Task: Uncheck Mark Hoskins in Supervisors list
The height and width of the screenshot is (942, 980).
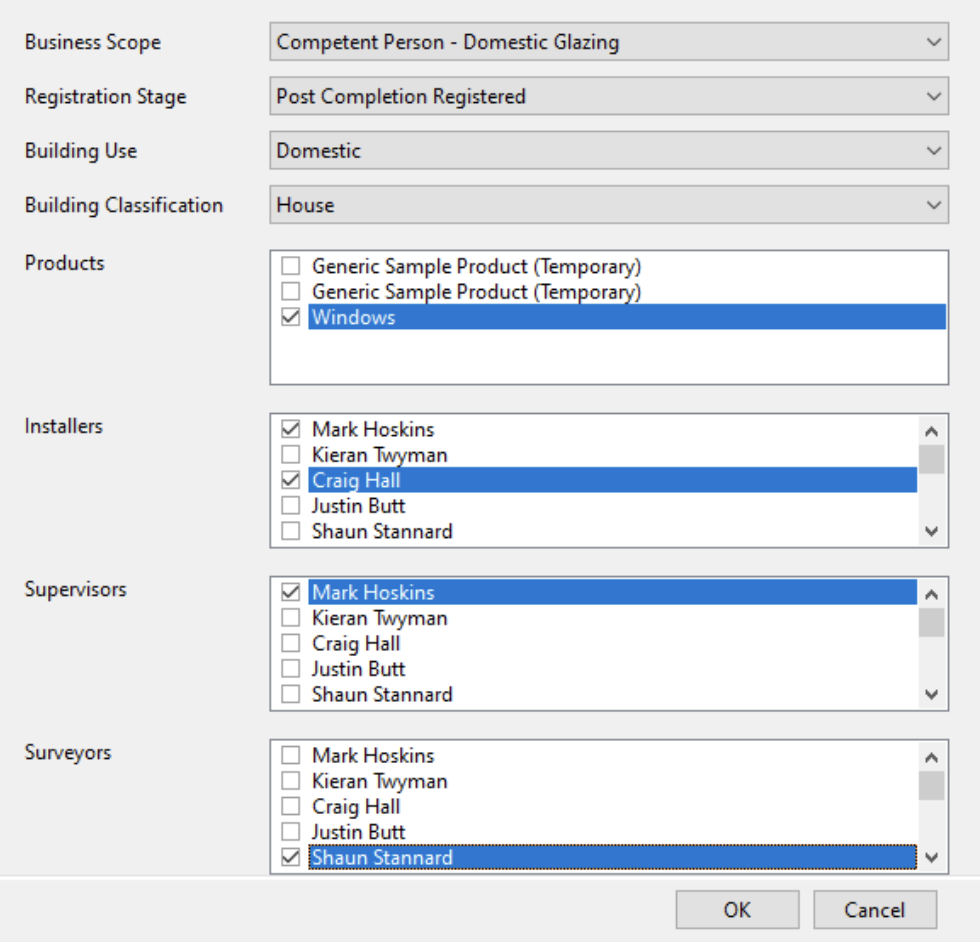Action: click(x=291, y=593)
